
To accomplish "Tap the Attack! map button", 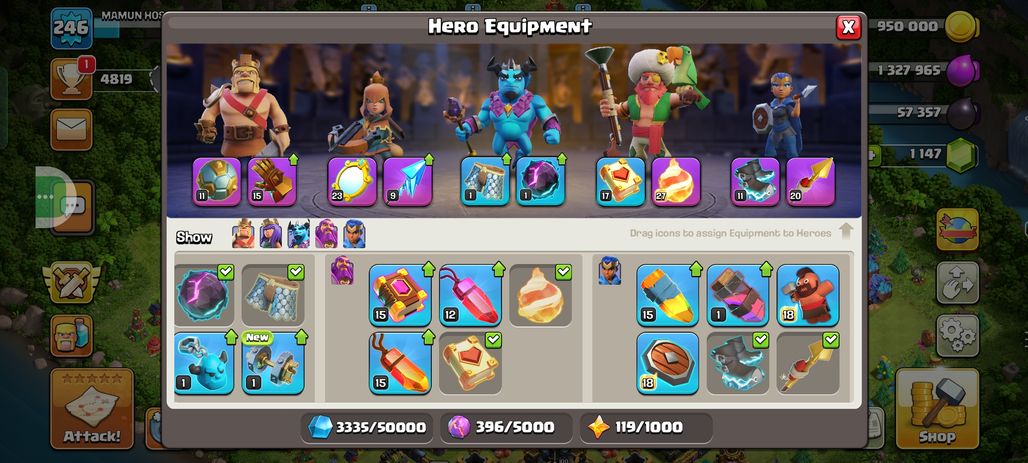I will click(92, 409).
